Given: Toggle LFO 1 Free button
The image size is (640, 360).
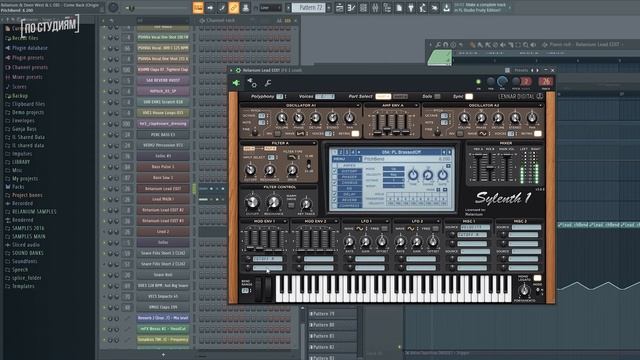Looking at the screenshot, I should (x=384, y=229).
